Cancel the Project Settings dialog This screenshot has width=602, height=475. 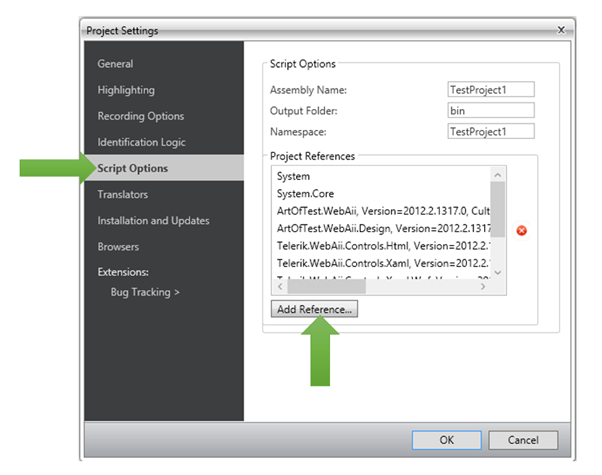(523, 440)
